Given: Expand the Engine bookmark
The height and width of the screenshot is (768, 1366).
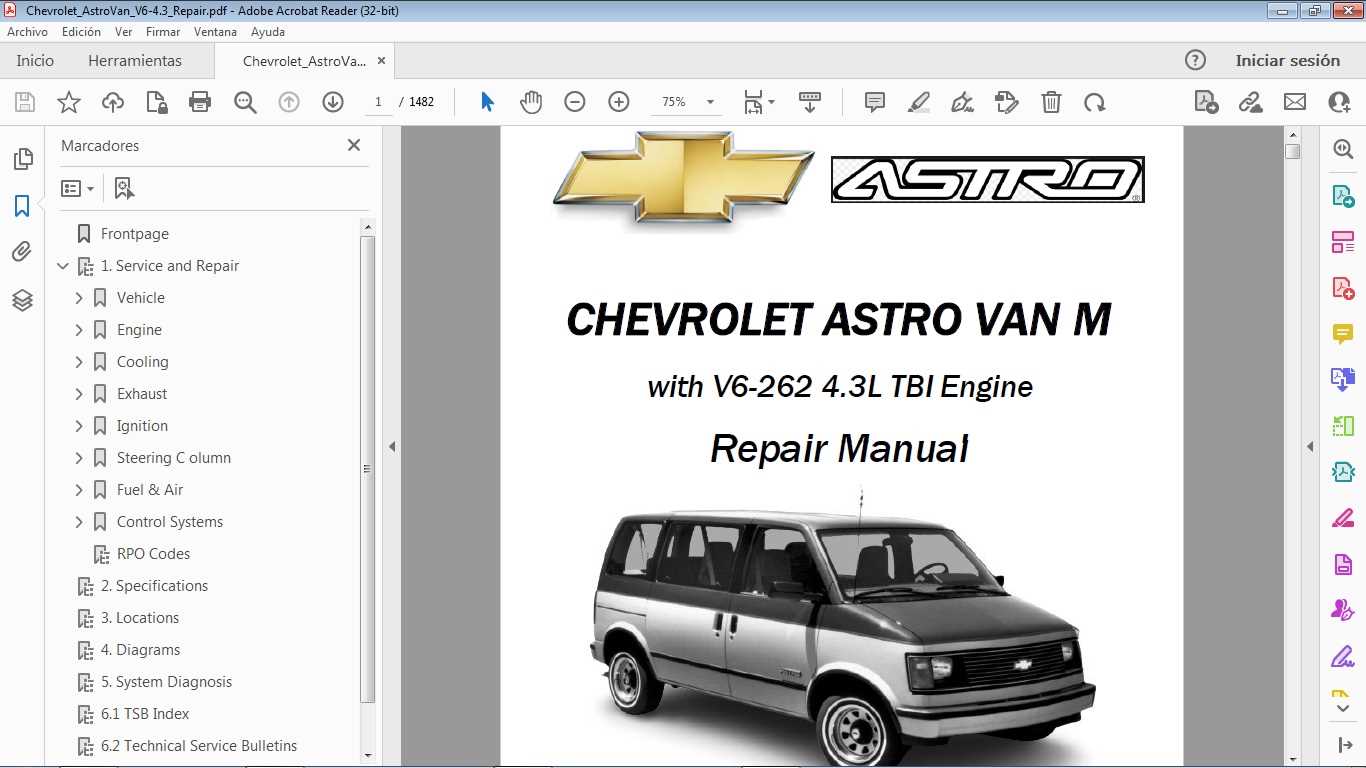Looking at the screenshot, I should pos(79,330).
